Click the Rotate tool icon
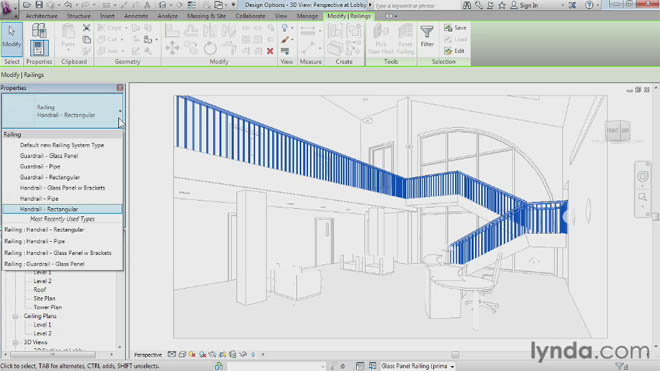This screenshot has height=371, width=660. coord(210,48)
